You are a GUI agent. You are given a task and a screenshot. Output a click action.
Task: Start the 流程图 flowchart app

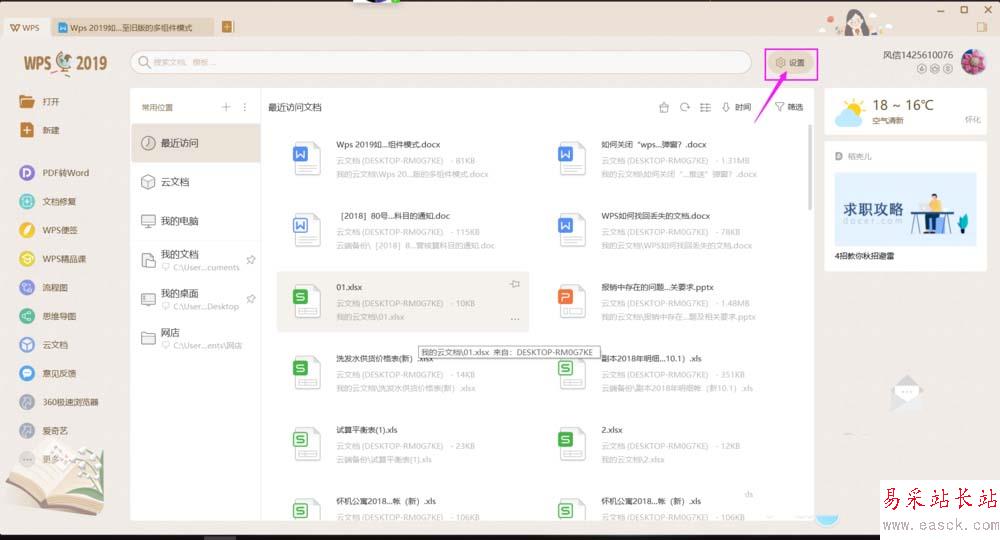click(x=43, y=288)
